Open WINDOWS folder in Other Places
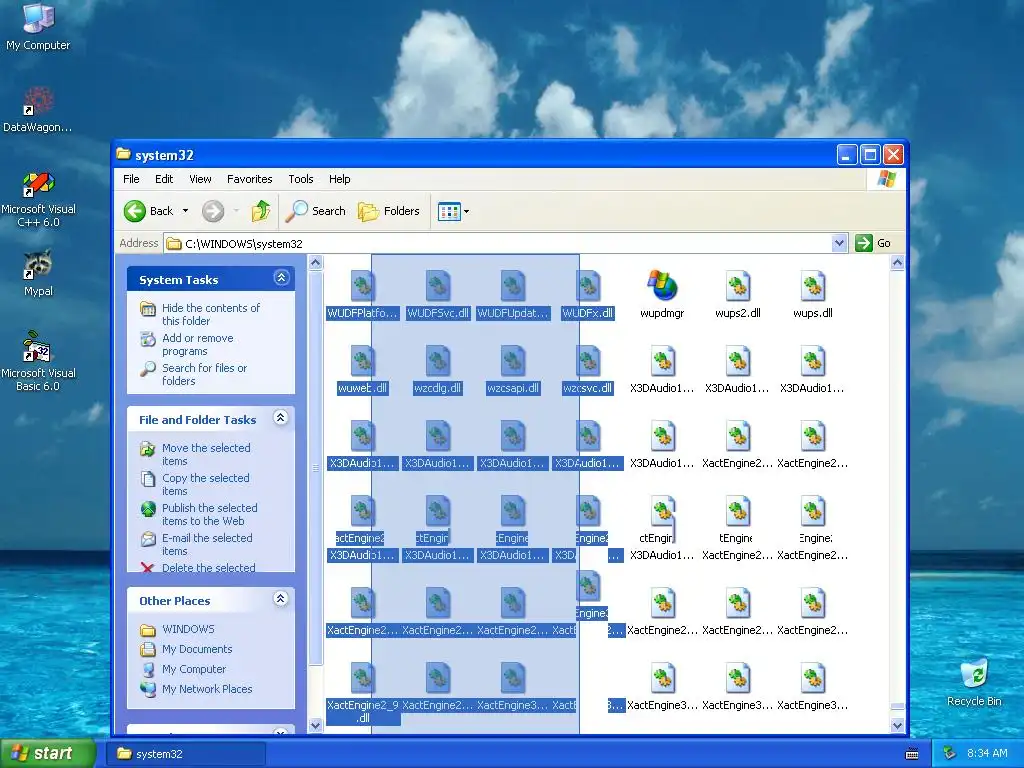 (x=188, y=629)
